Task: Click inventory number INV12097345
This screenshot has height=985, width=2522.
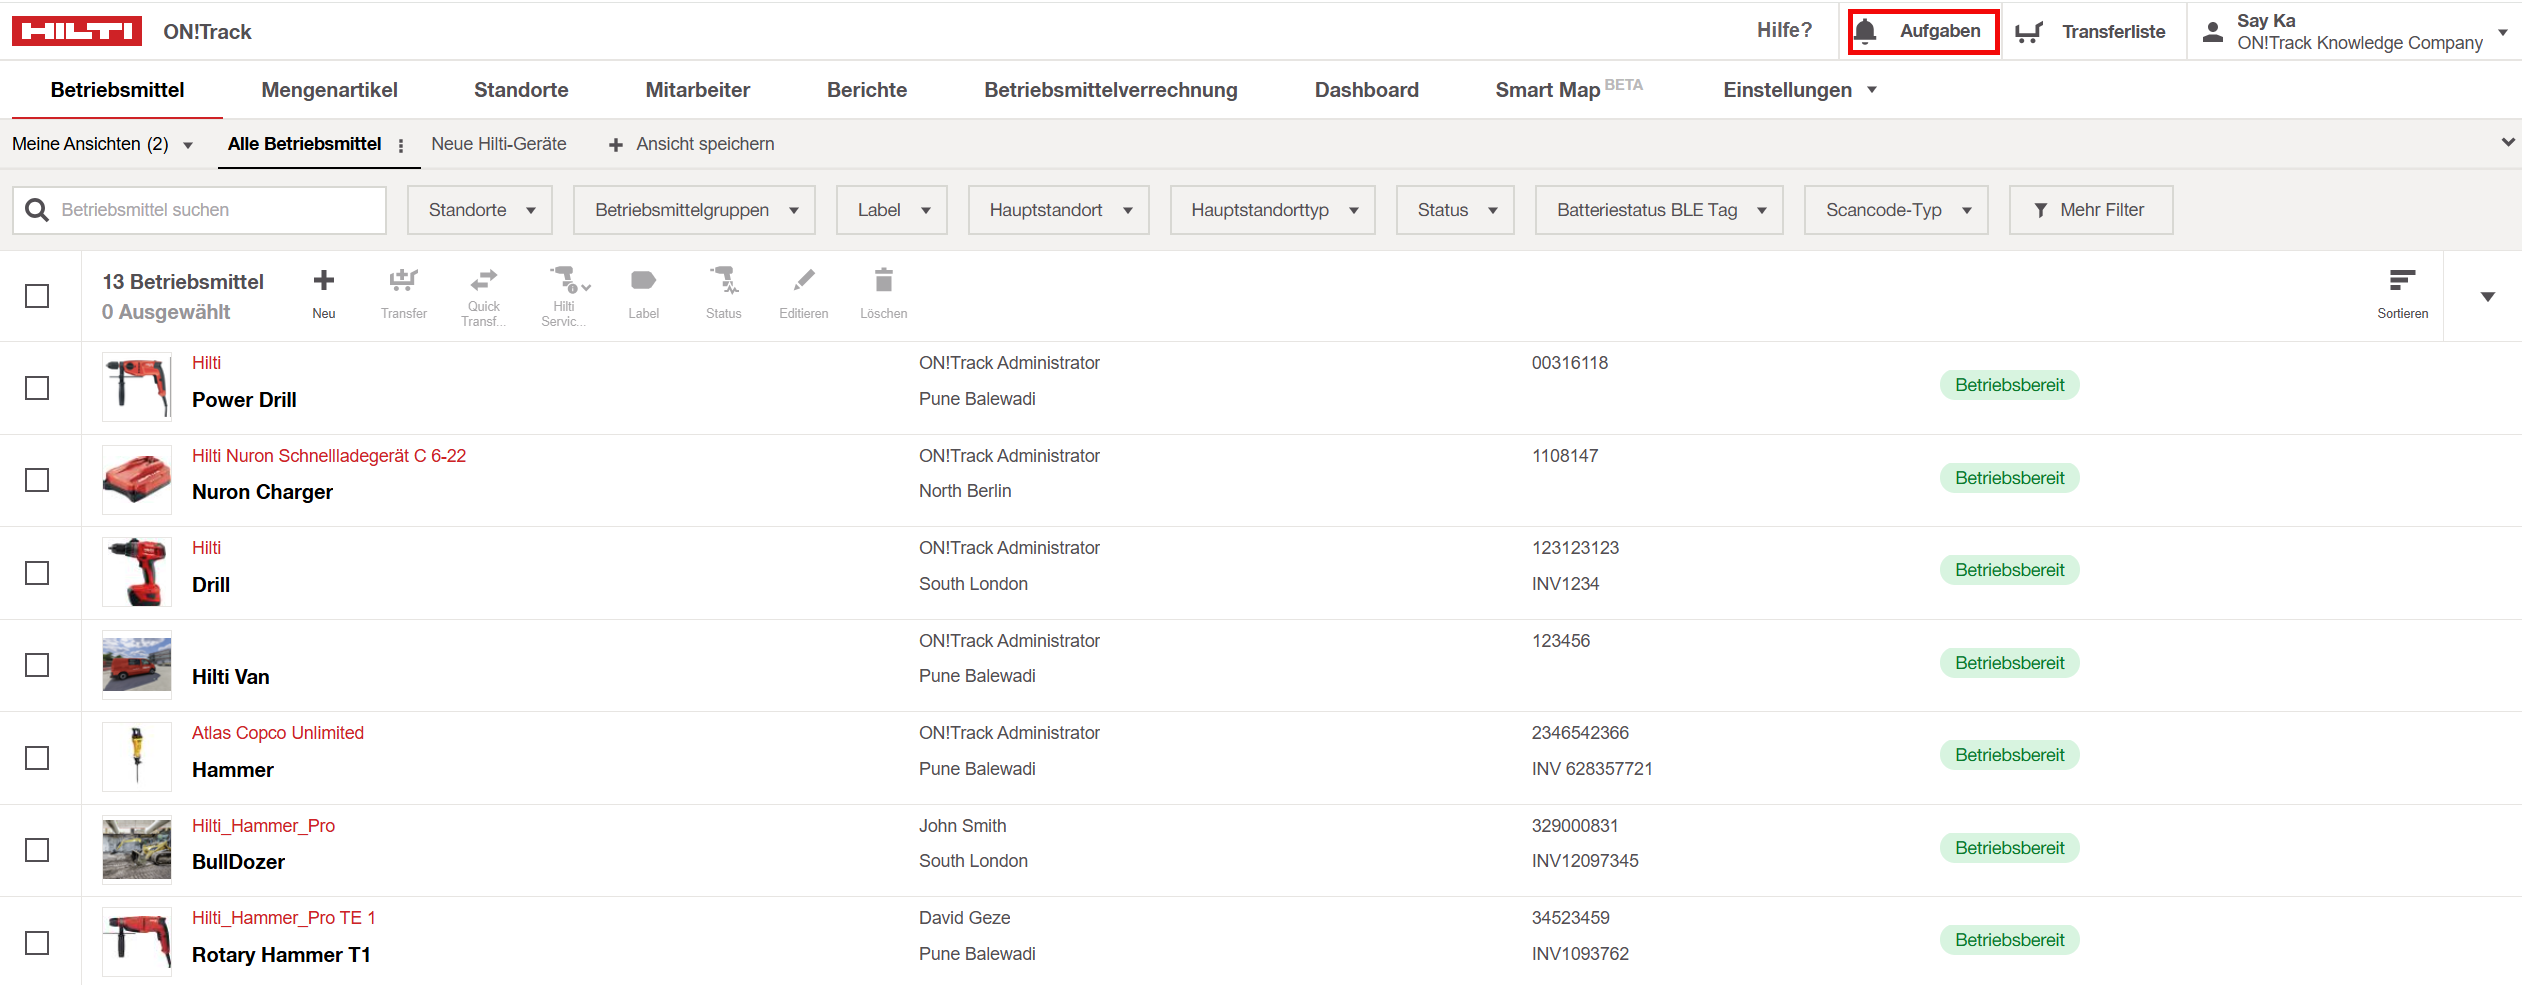Action: coord(1585,861)
